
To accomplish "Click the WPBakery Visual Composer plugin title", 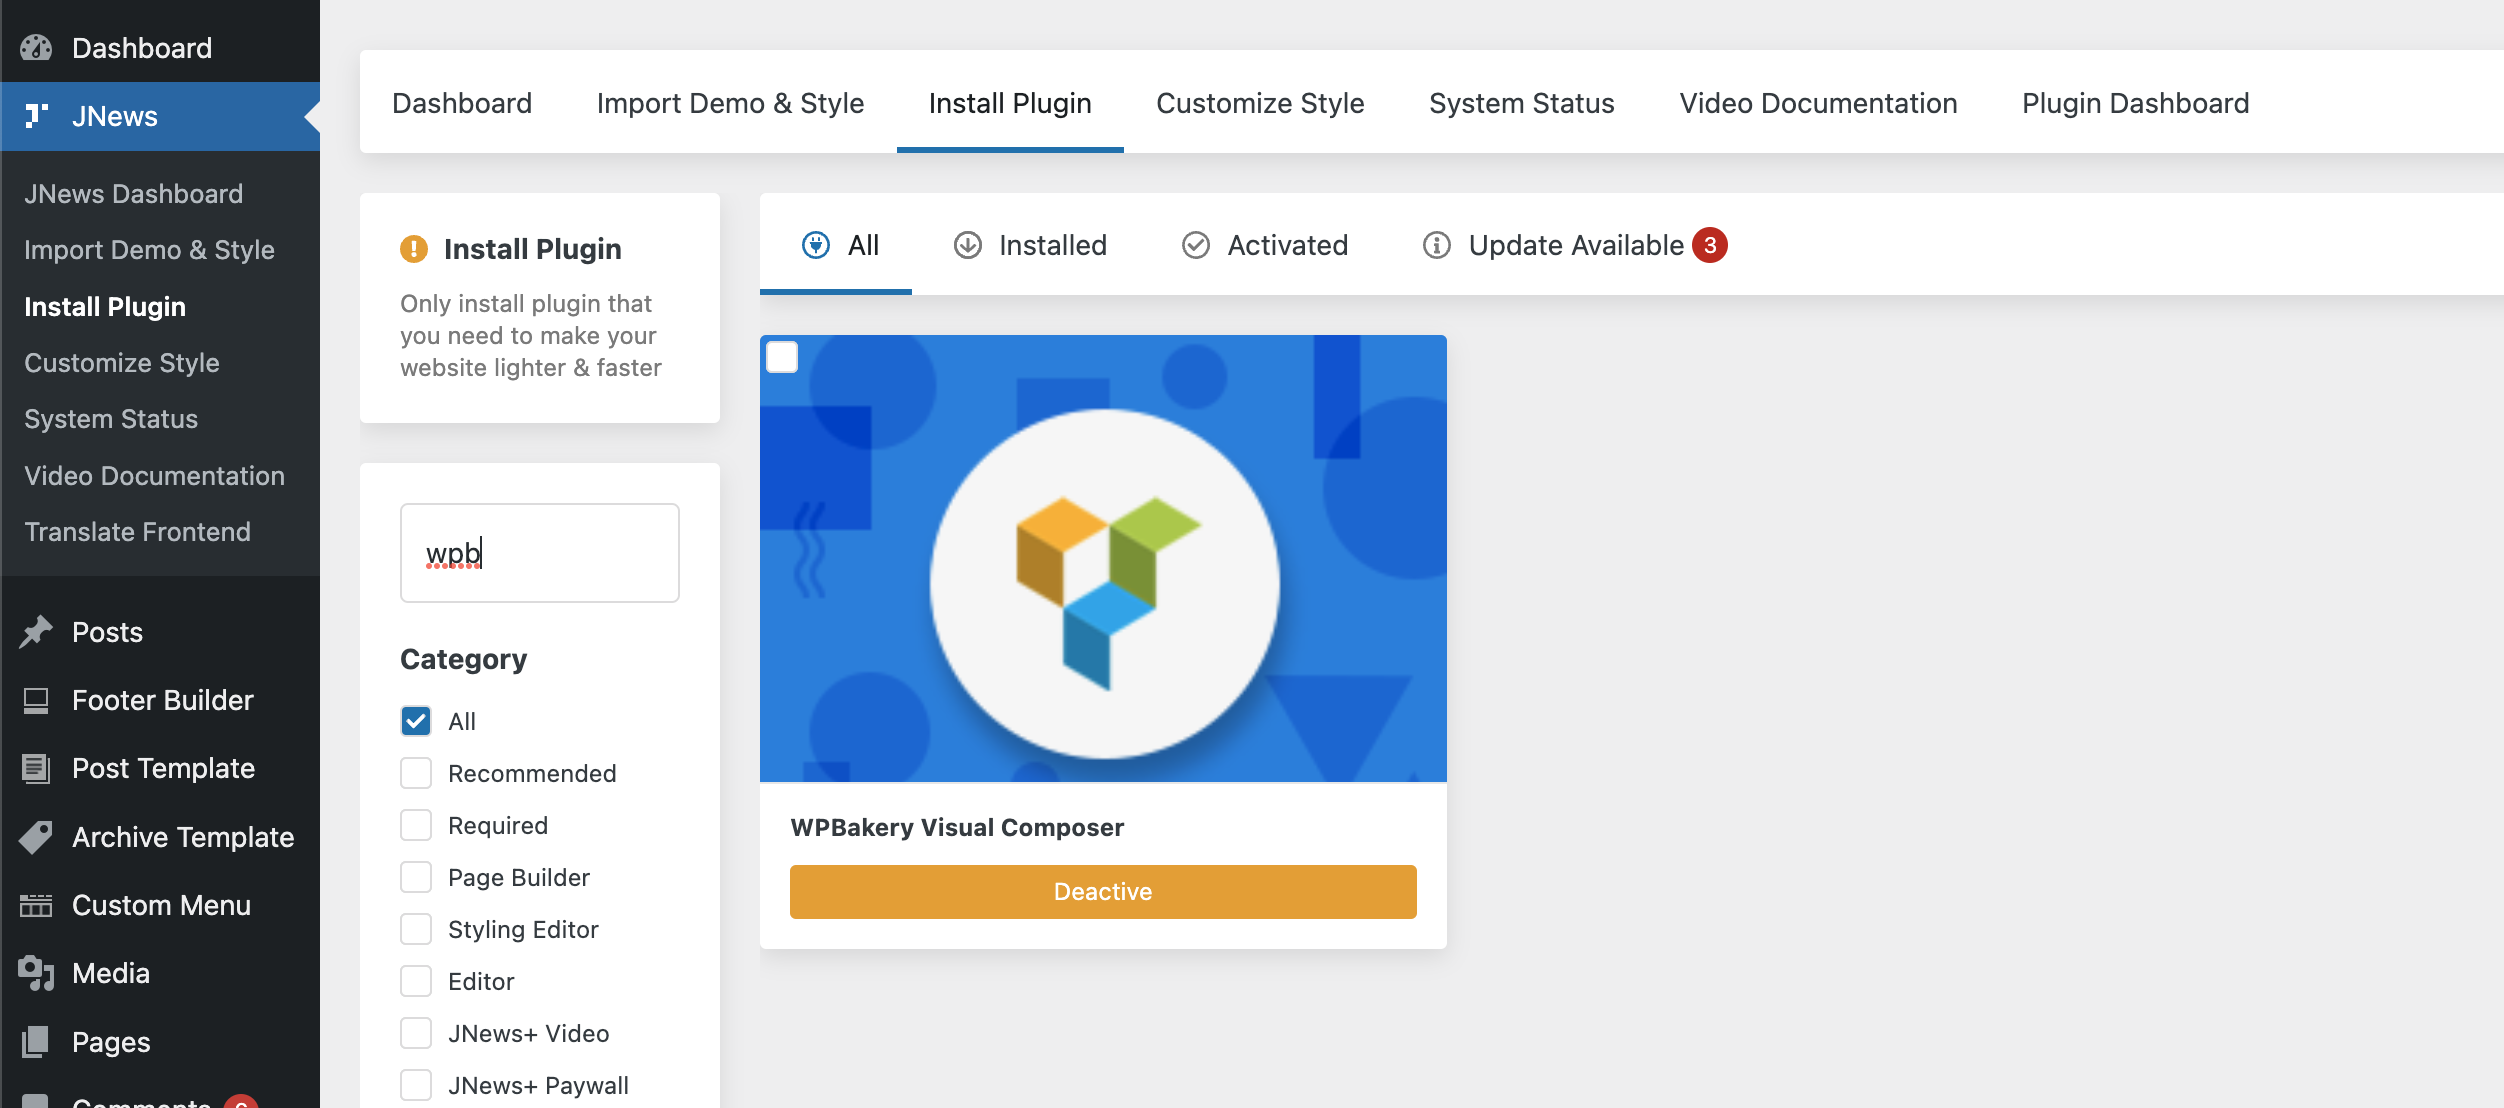I will pos(957,827).
